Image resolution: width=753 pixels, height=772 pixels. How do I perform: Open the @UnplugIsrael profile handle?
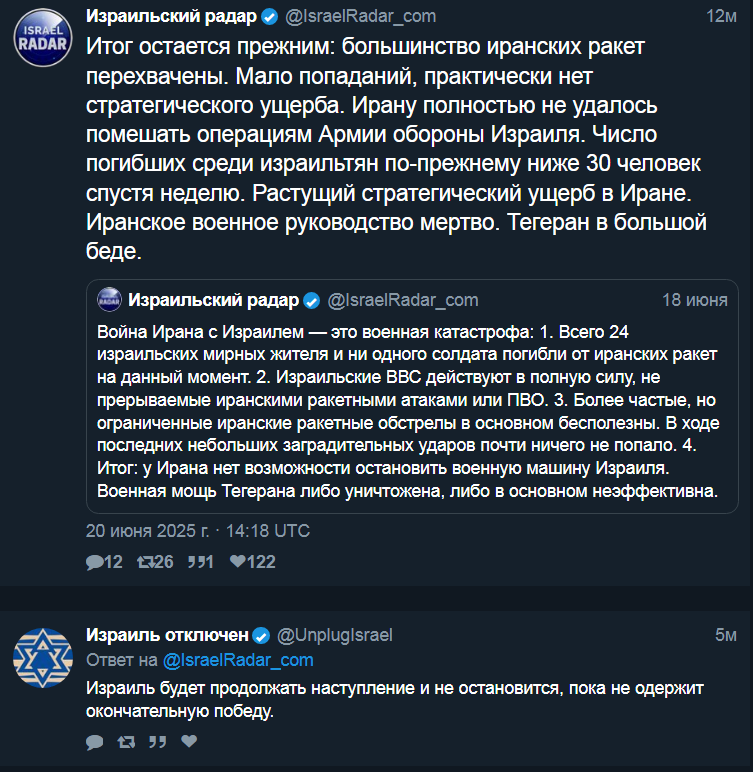click(335, 635)
